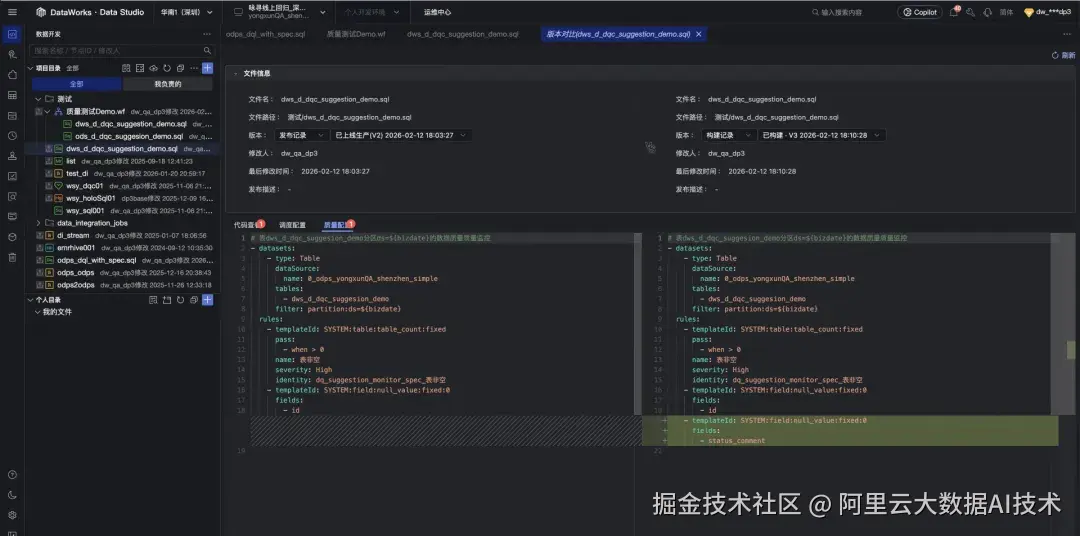Collapse the 质量测试Demo.wf workflow node
This screenshot has height=536, width=1080.
click(48, 112)
